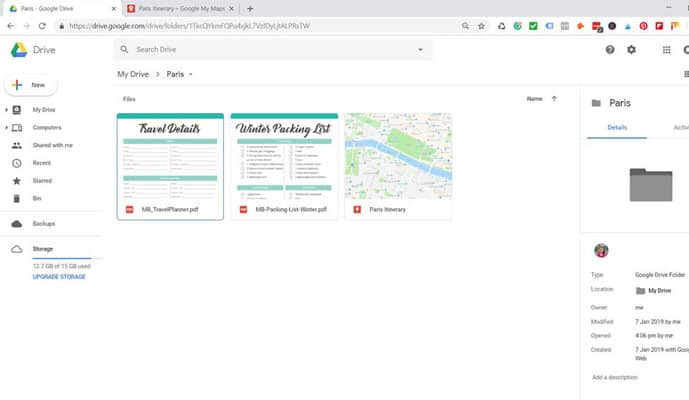Go forward in the browser
The image size is (689, 400).
[x=26, y=26]
